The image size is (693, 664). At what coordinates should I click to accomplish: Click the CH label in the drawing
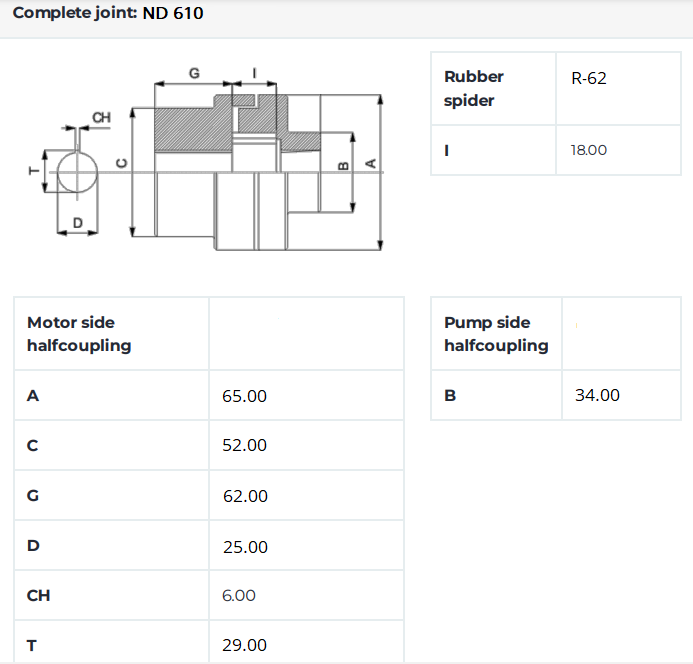click(x=101, y=117)
